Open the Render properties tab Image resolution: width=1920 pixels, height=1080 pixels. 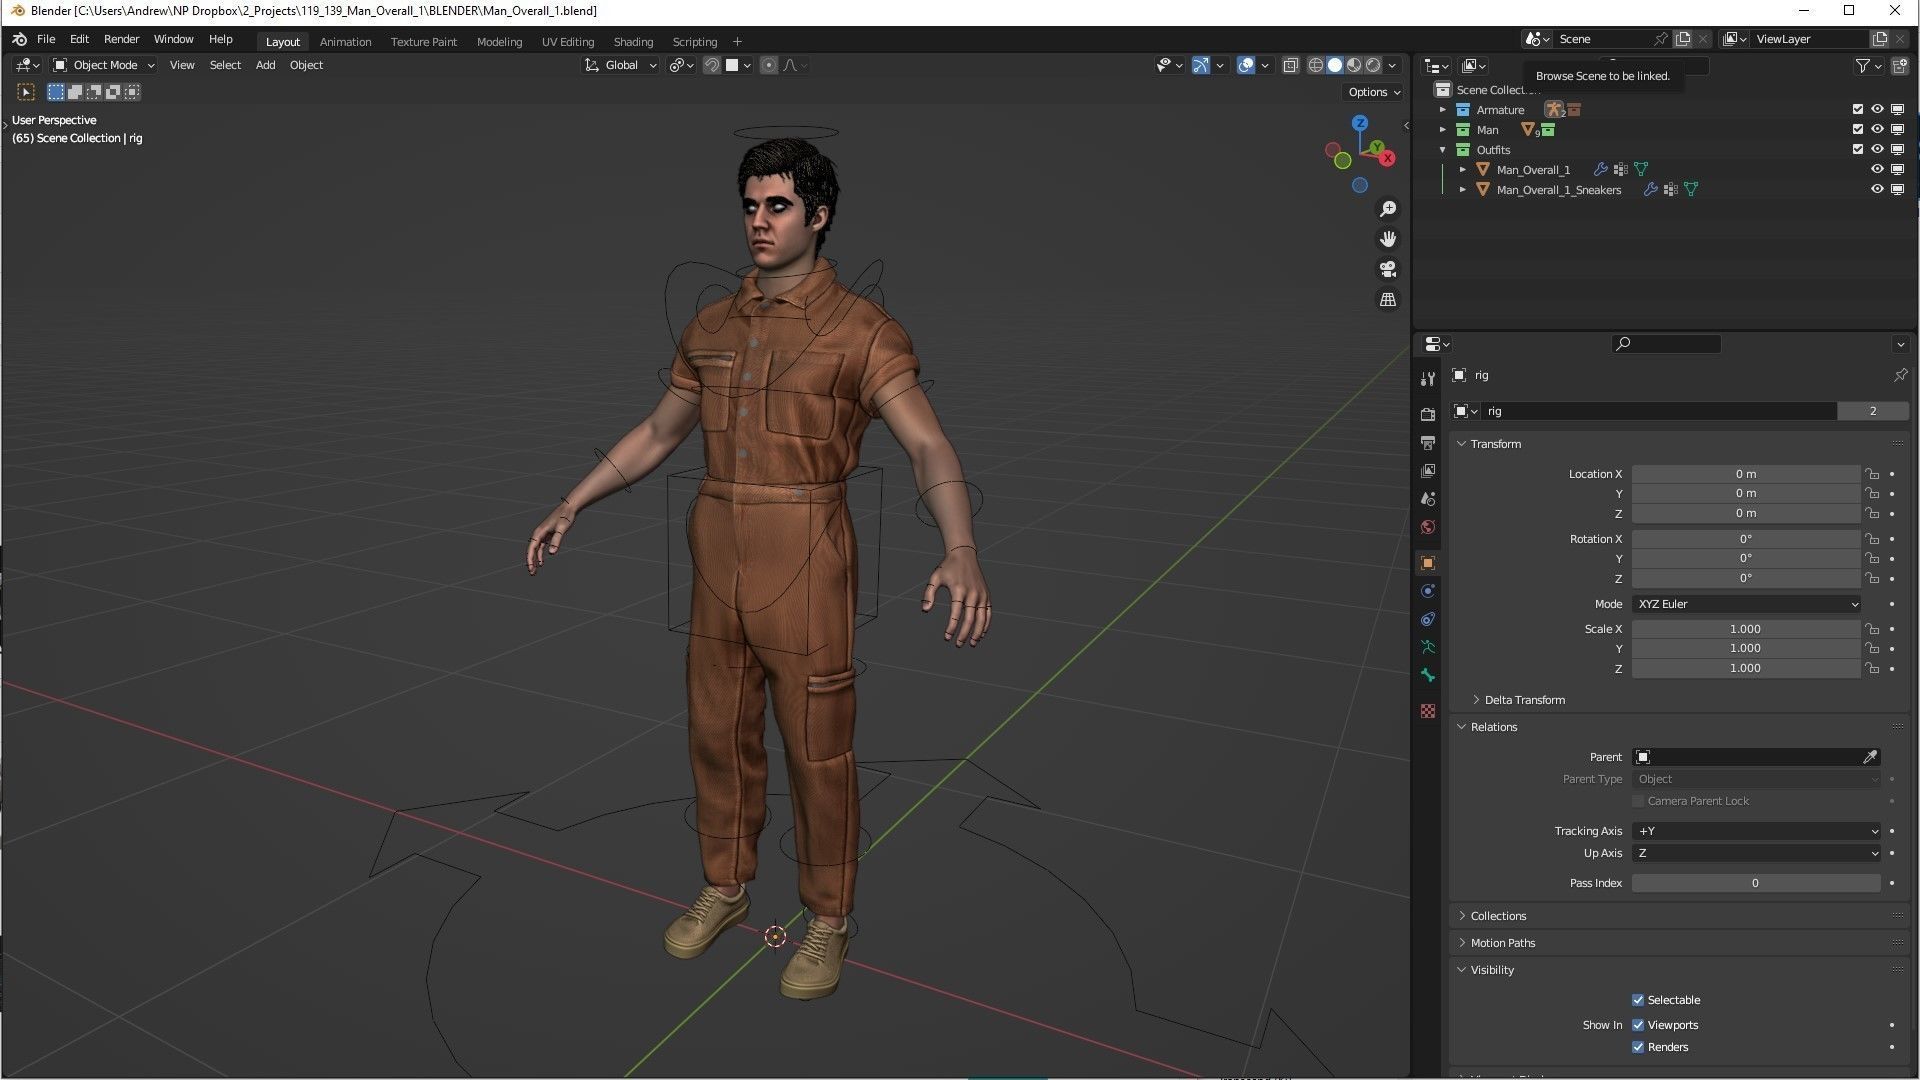coord(1428,414)
